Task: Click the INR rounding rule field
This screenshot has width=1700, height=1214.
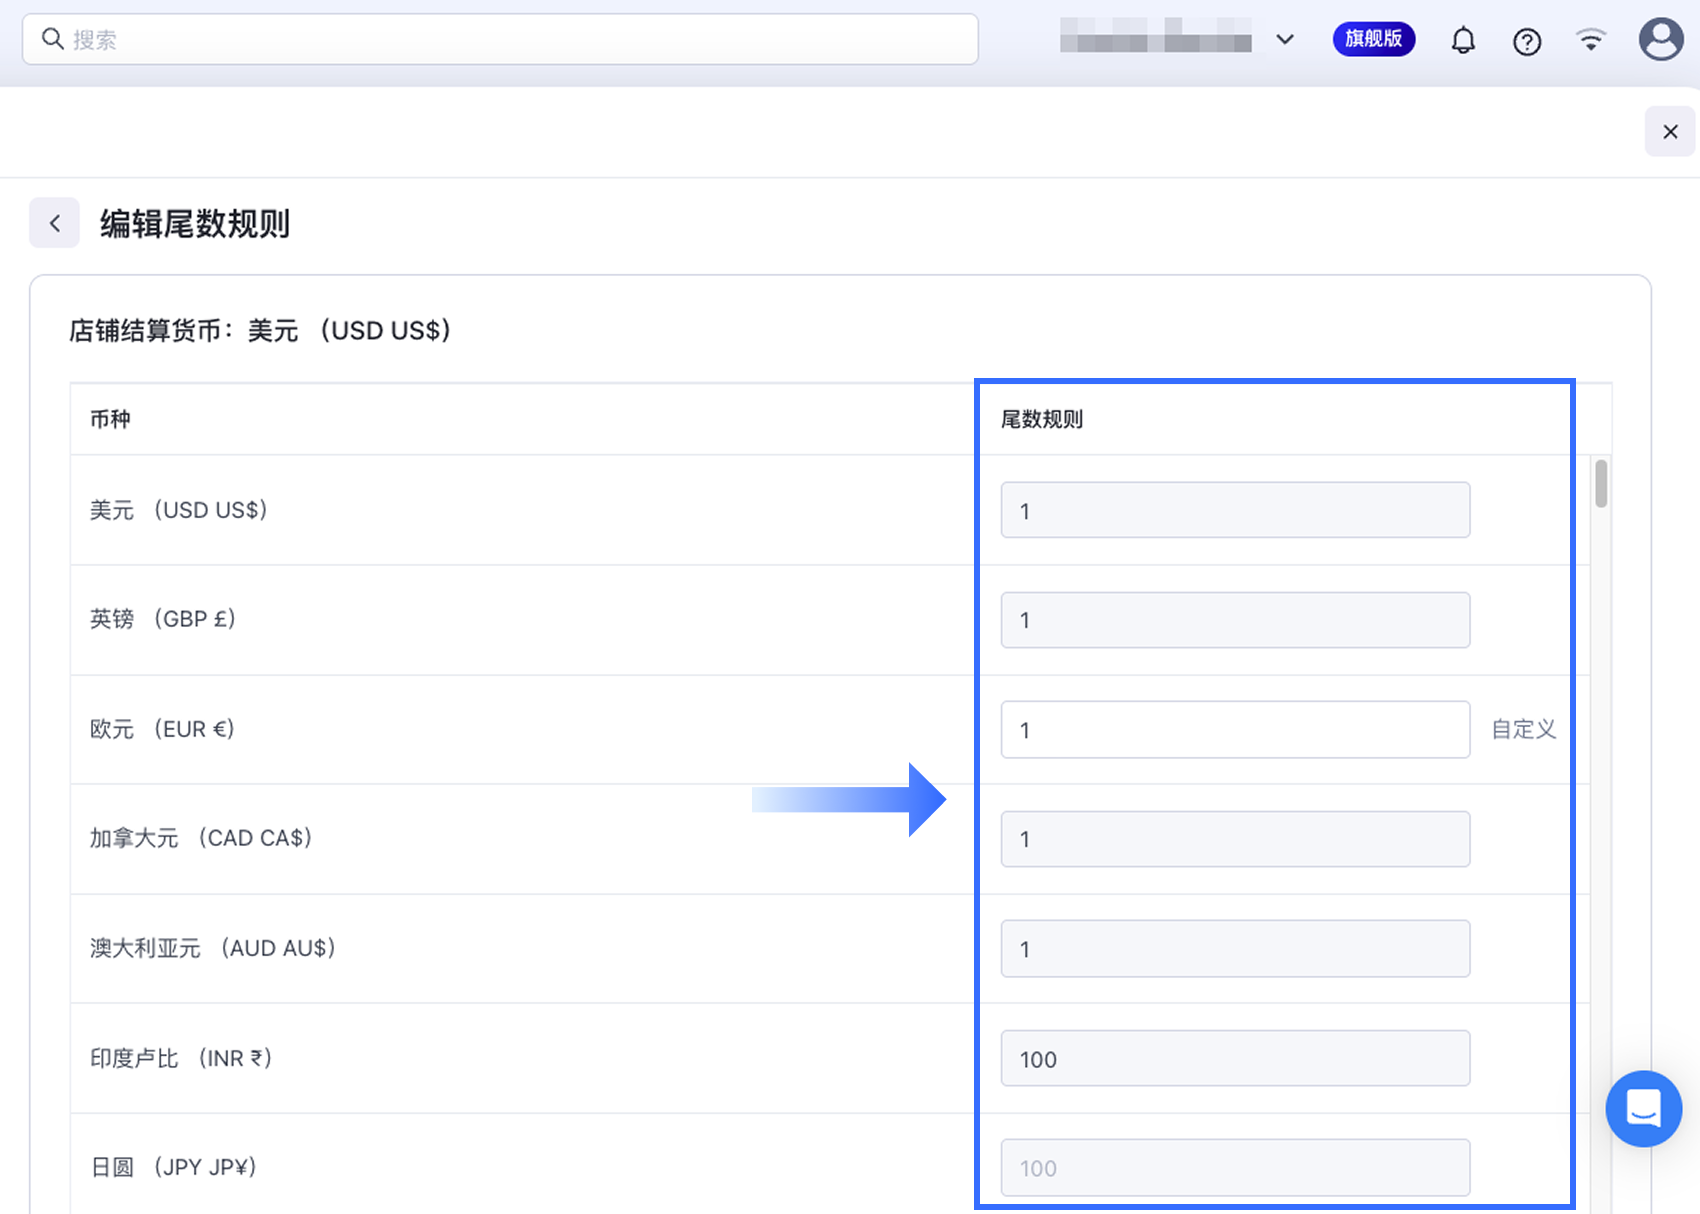Action: (1234, 1058)
